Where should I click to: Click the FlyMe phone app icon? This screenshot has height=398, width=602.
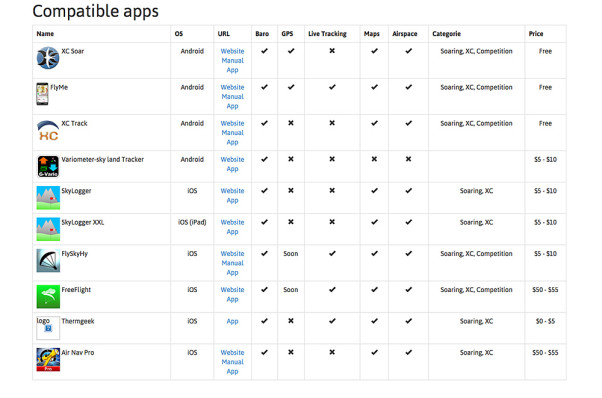click(x=42, y=94)
